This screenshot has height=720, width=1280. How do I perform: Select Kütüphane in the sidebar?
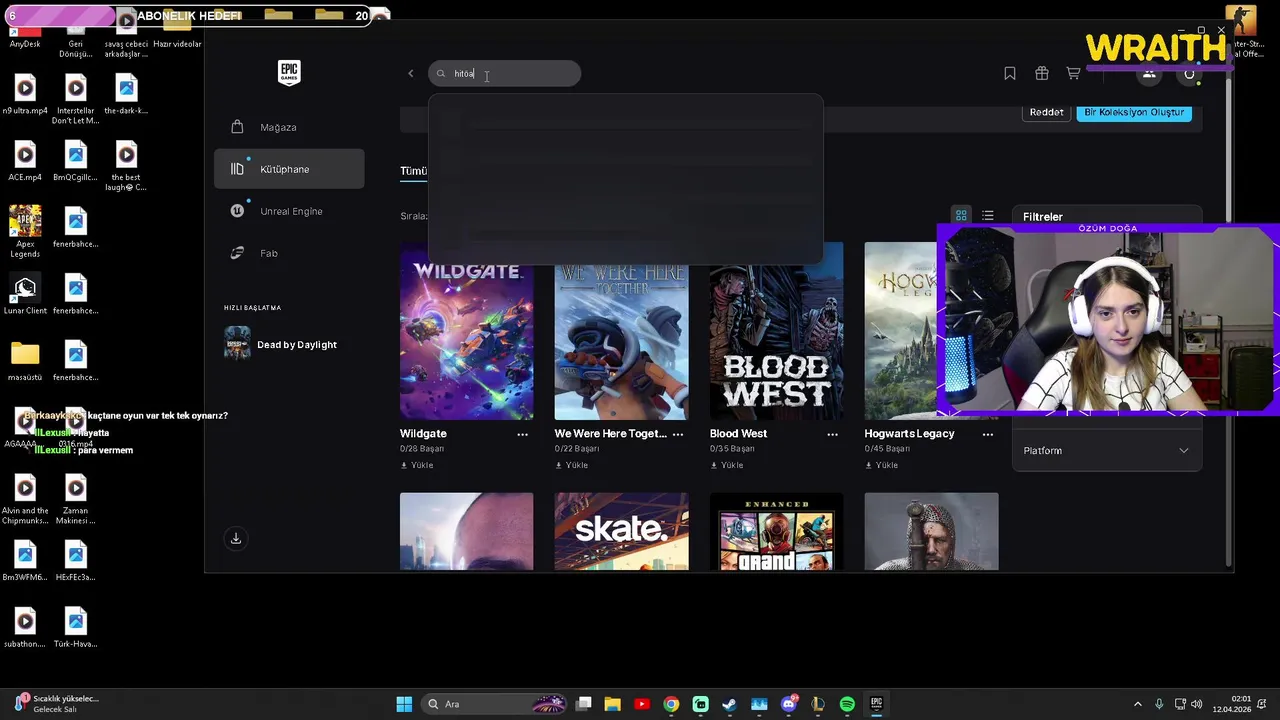289,169
